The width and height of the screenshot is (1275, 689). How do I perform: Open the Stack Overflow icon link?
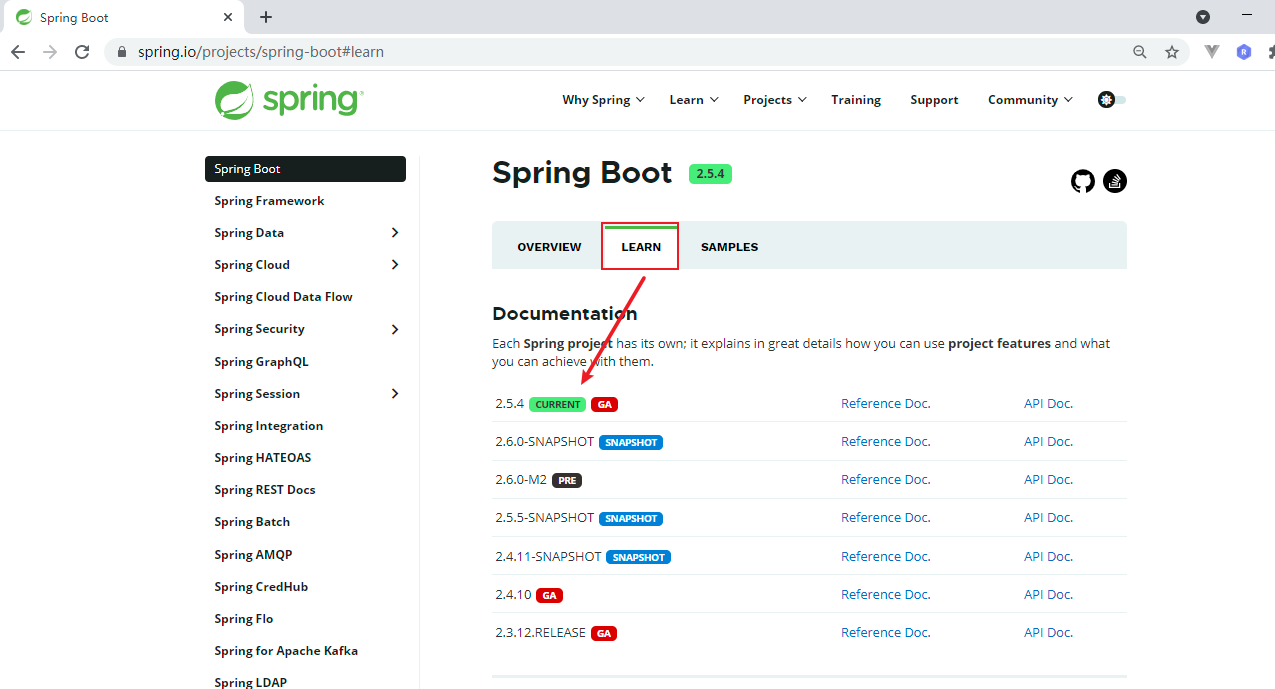[x=1115, y=181]
